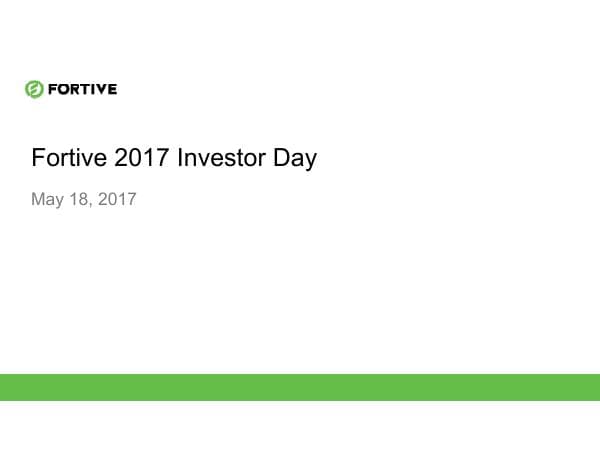Select the slide title Fortive 2017 Investor Day

click(x=174, y=158)
